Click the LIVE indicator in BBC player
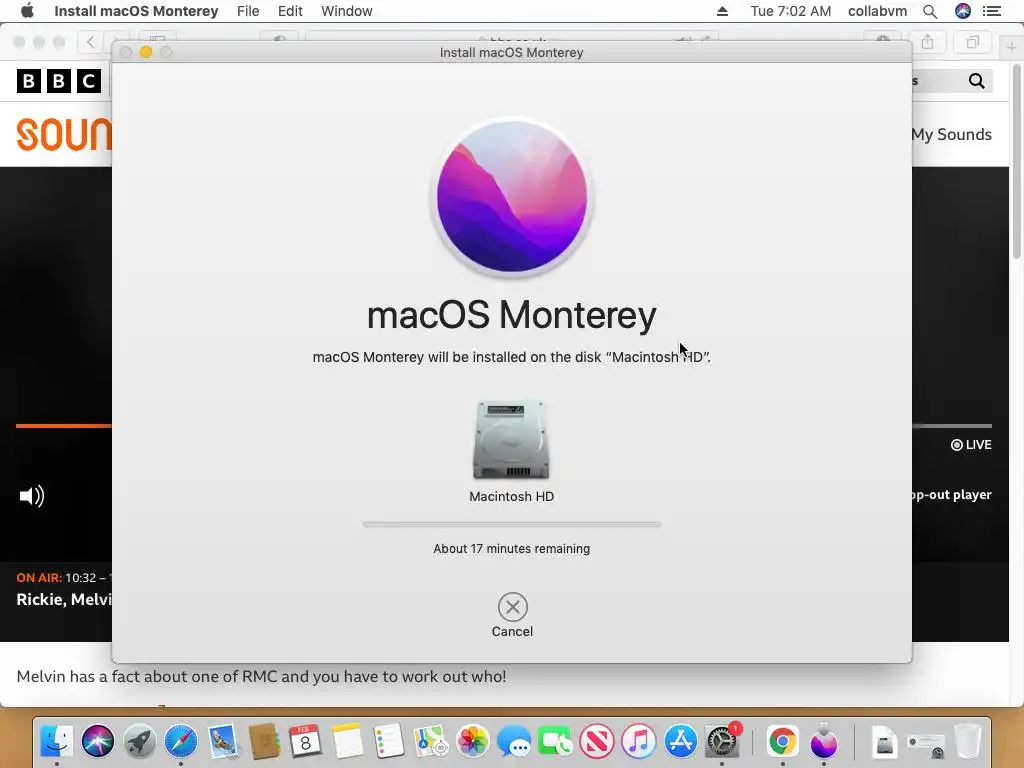1024x768 pixels. coord(971,445)
